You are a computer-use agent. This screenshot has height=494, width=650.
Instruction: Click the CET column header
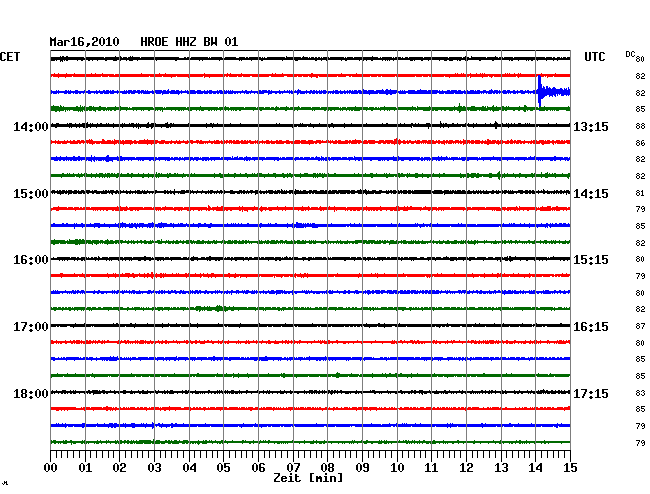(x=10, y=57)
